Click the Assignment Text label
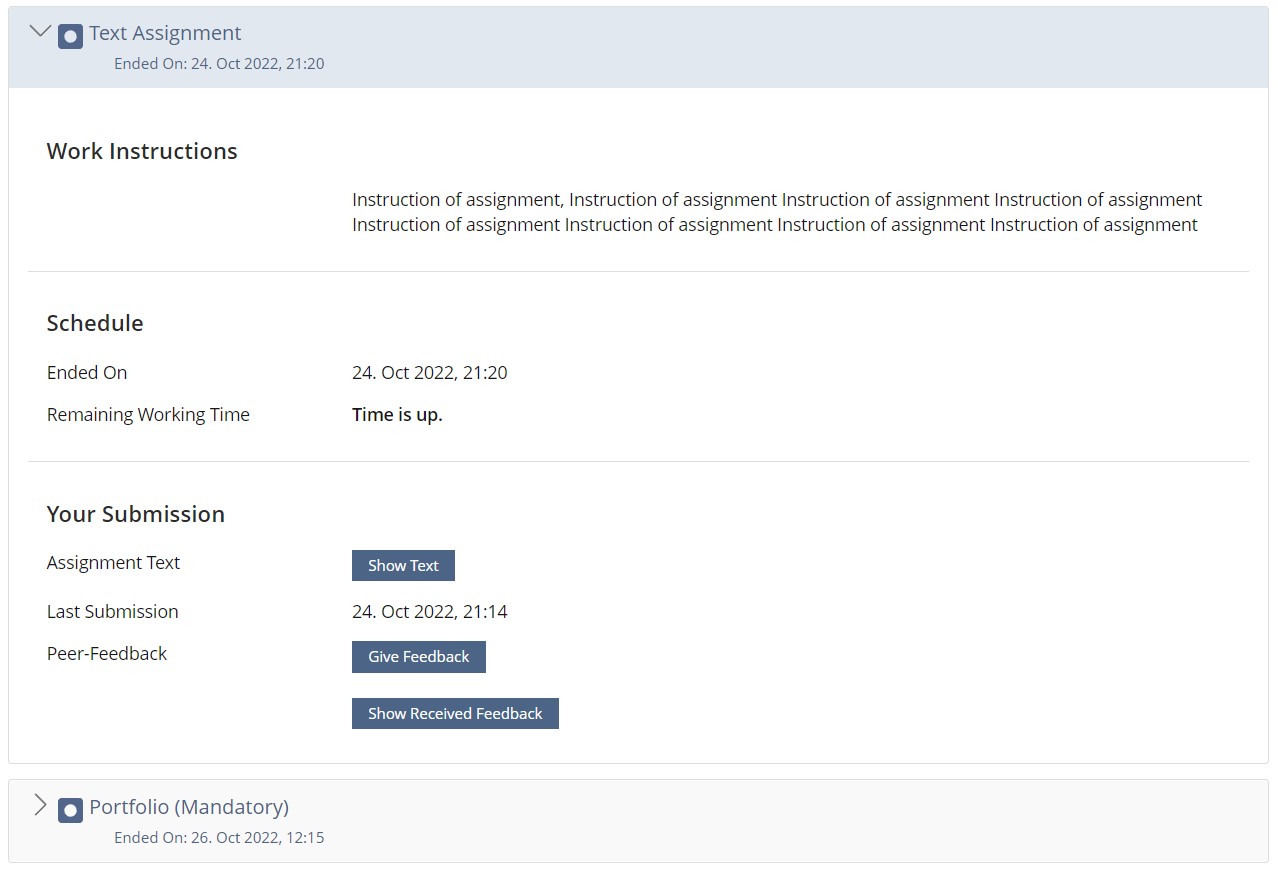This screenshot has height=873, width=1278. [x=113, y=563]
